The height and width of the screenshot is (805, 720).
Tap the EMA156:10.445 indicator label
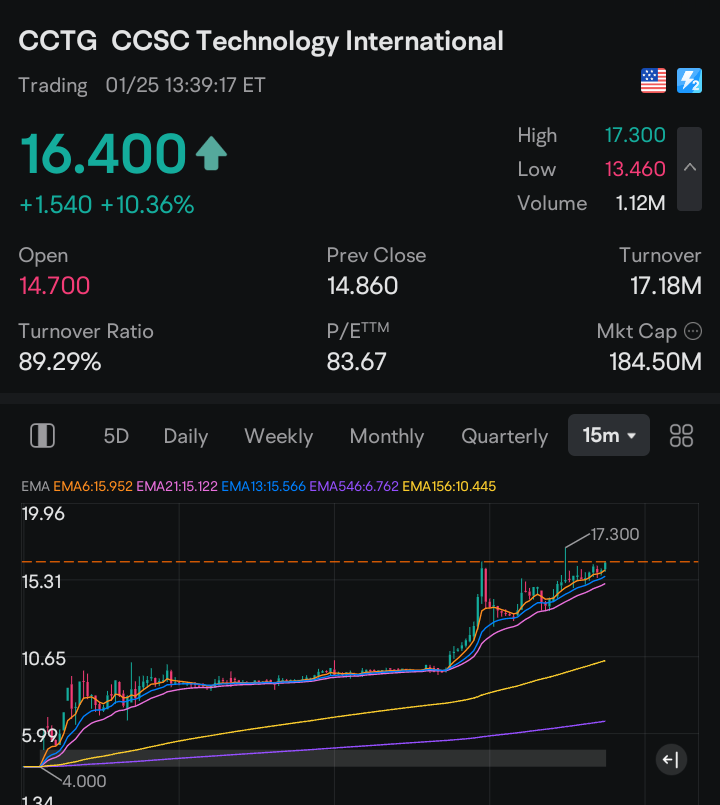click(x=449, y=486)
